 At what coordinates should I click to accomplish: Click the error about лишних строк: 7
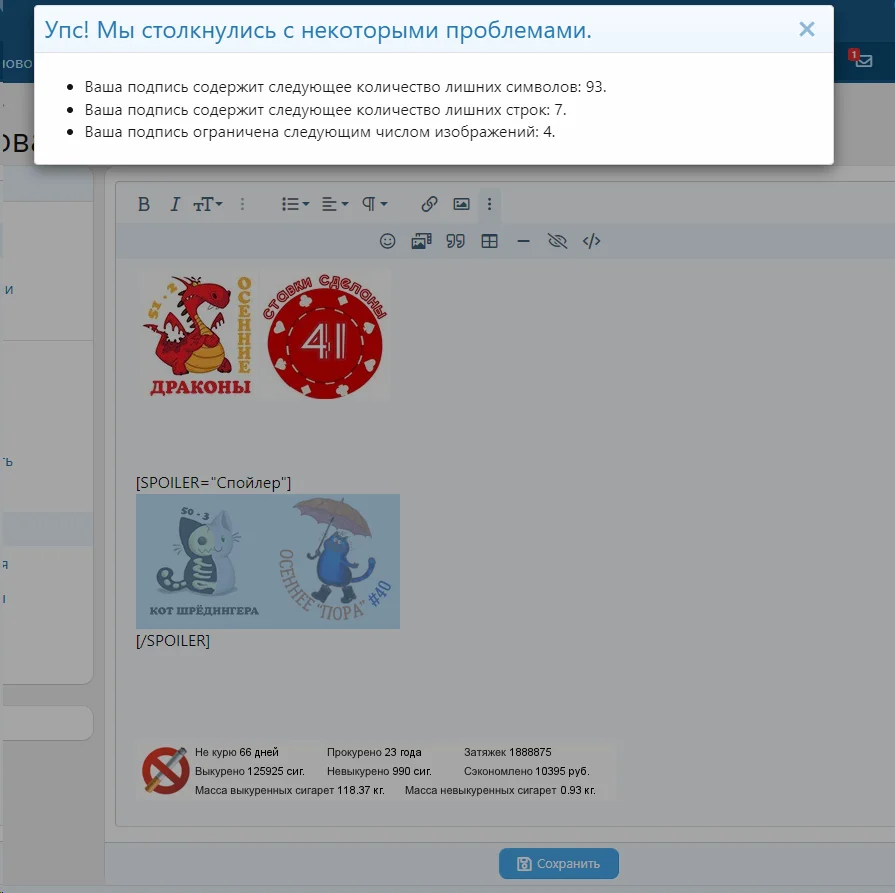click(x=325, y=110)
